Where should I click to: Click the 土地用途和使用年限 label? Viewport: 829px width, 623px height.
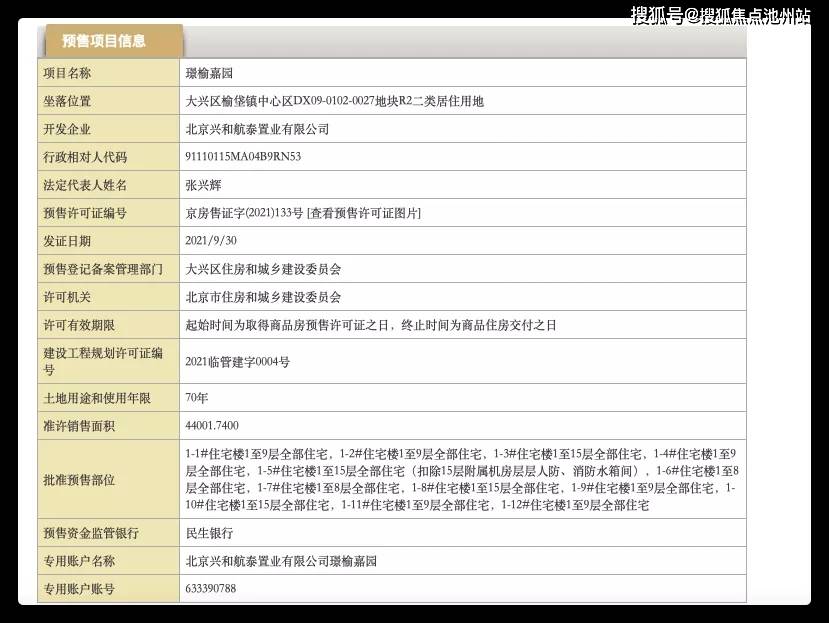tap(97, 398)
